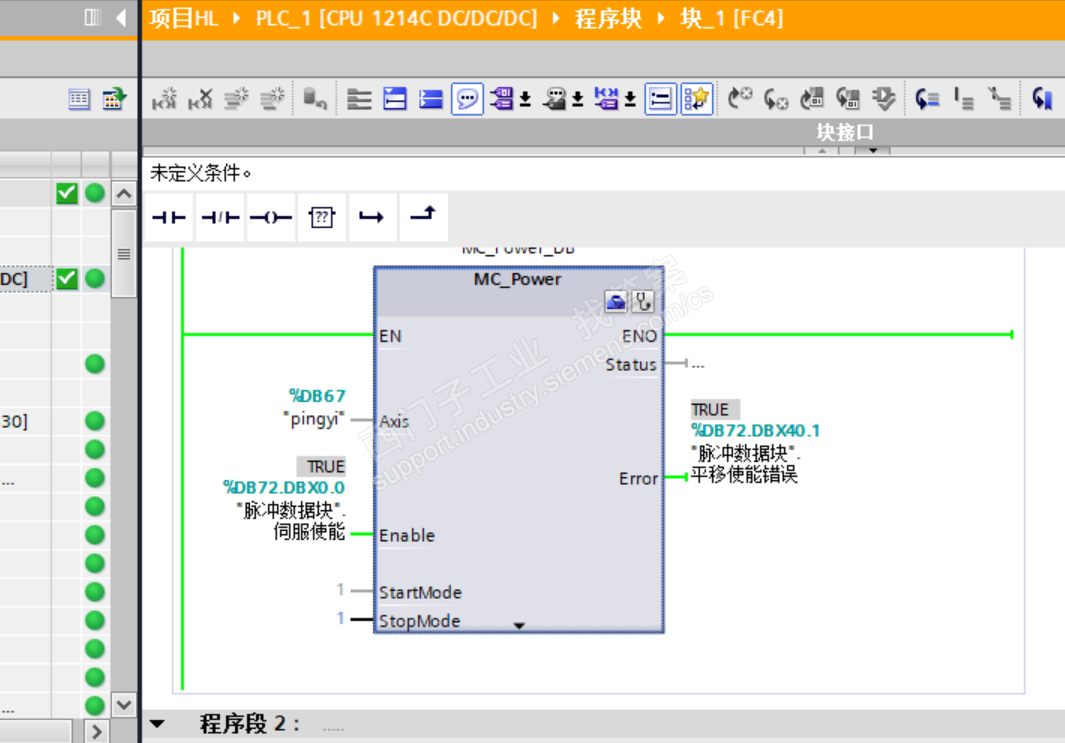Open dropdown beside absolute/symbolic operands icon

(525, 100)
